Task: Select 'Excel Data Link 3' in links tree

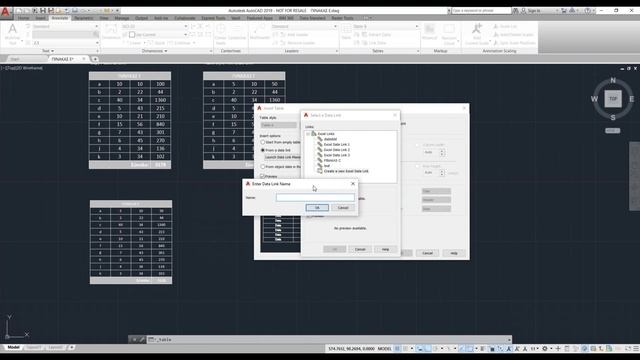Action: [337, 155]
